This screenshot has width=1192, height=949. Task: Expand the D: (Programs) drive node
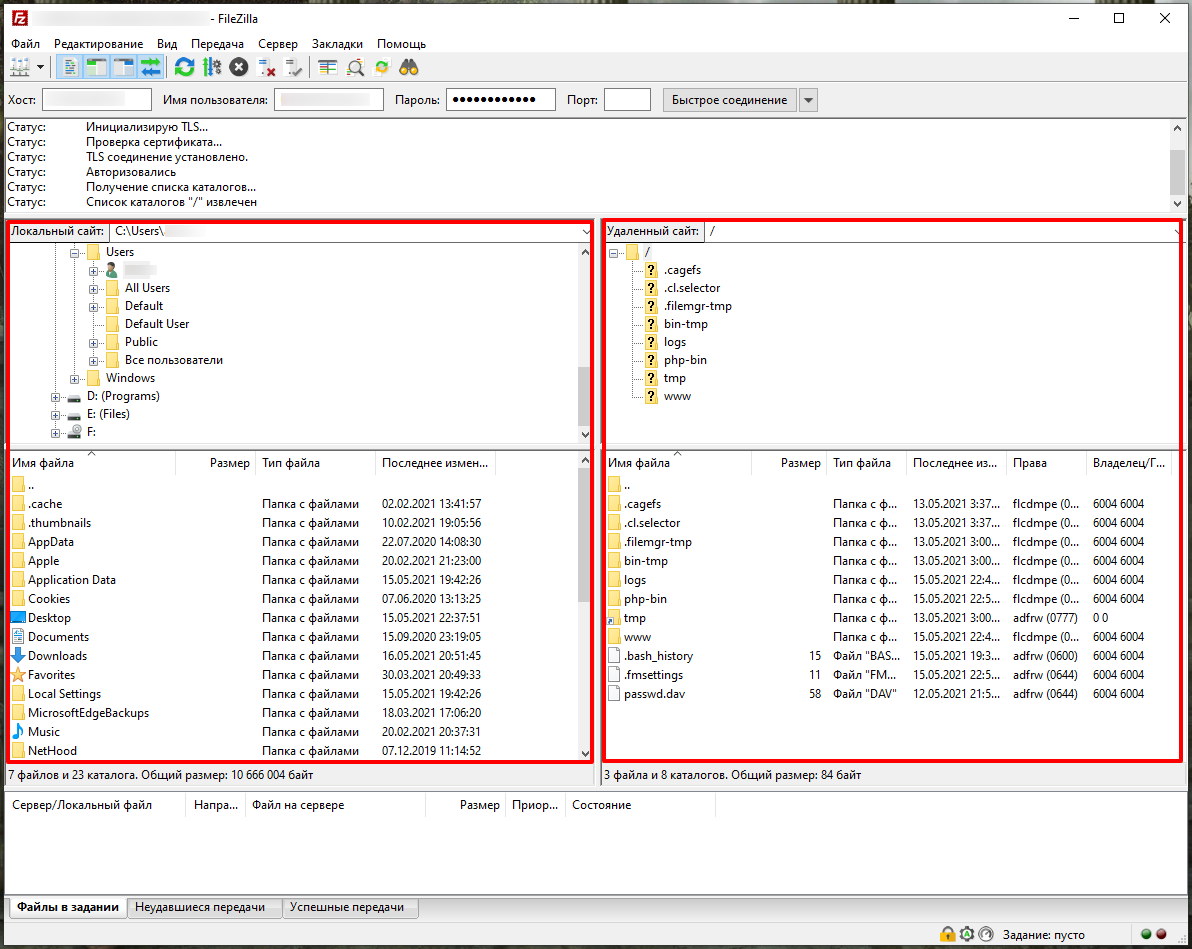pyautogui.click(x=56, y=396)
